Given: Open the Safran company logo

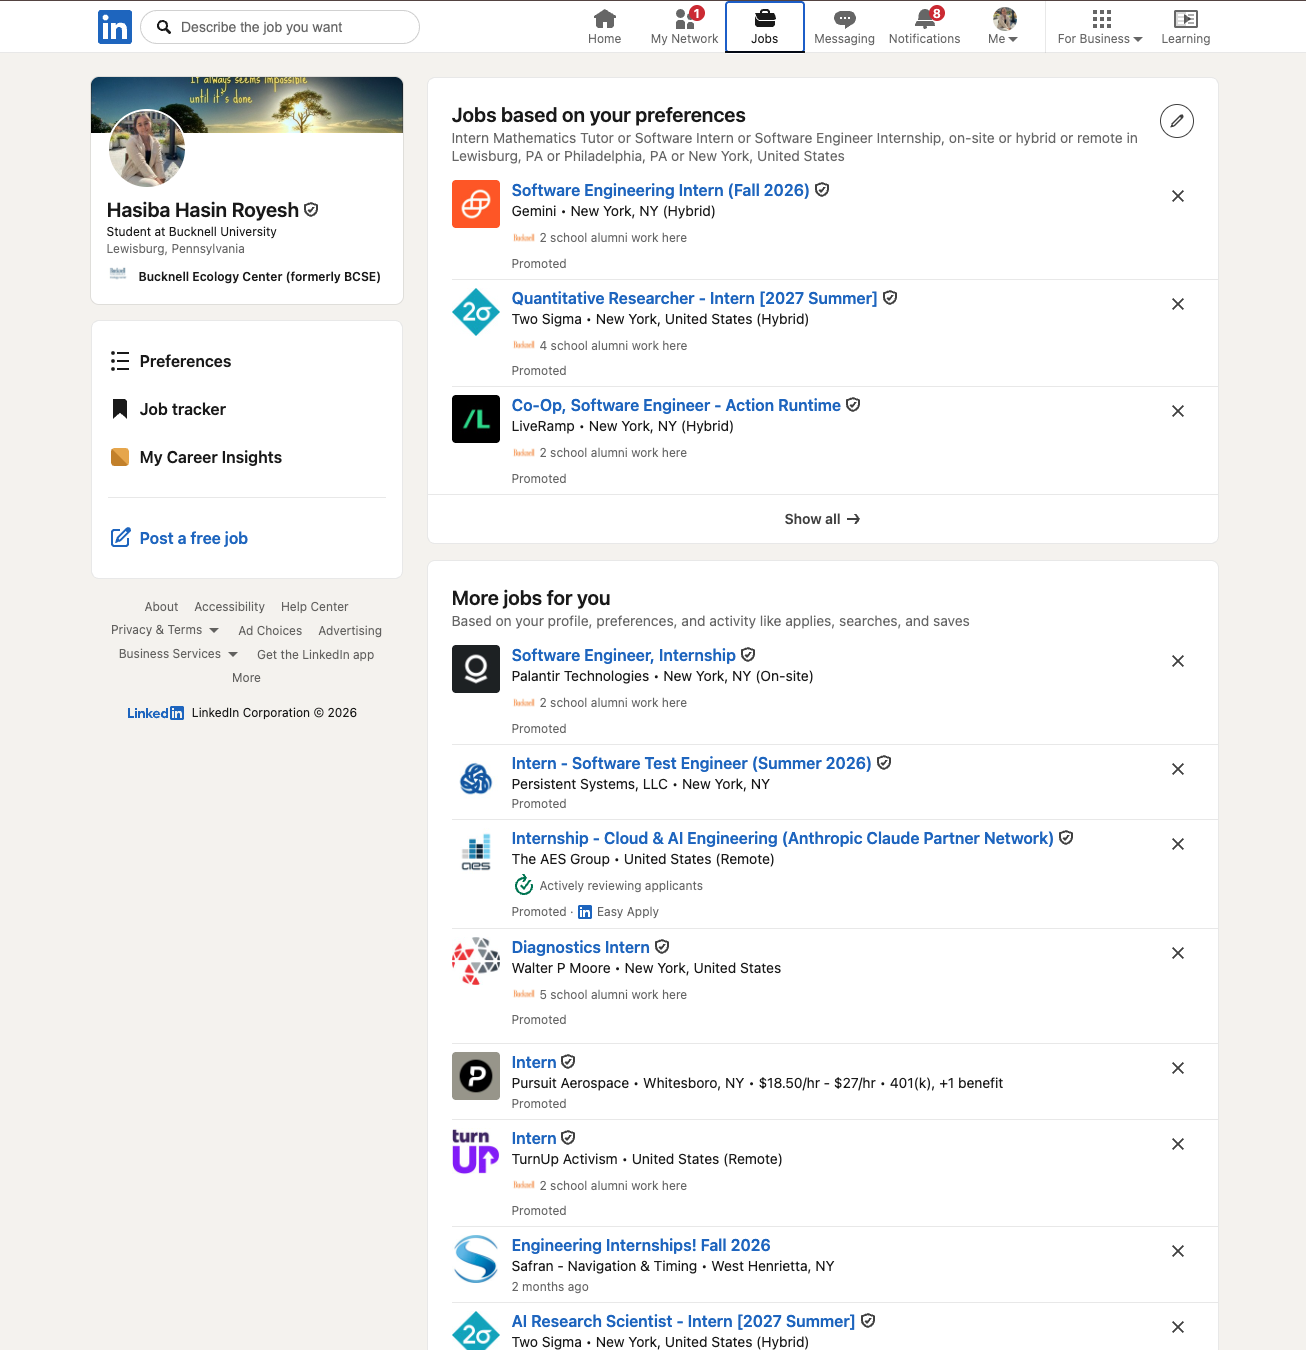Looking at the screenshot, I should [x=476, y=1259].
